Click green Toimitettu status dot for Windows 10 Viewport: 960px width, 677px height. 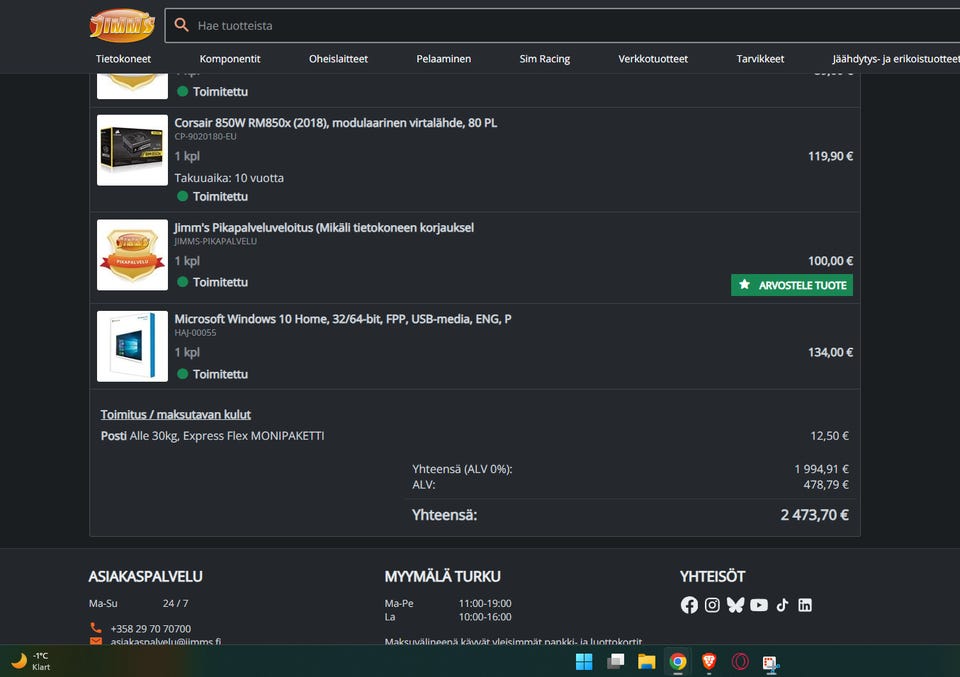point(182,373)
